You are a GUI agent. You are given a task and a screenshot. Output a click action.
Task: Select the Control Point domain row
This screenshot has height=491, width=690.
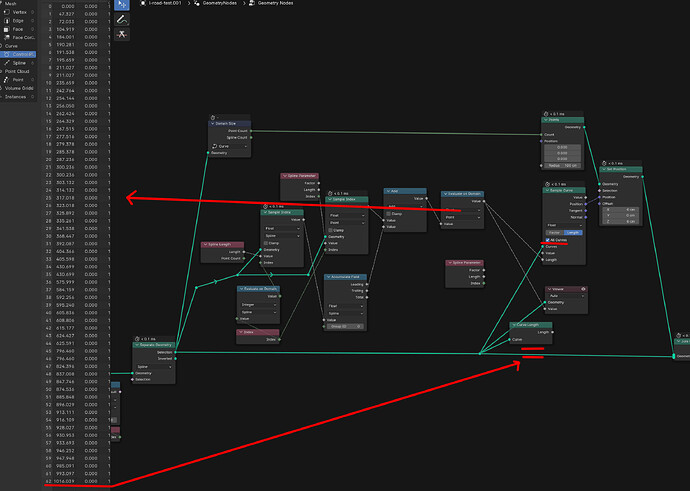18,54
